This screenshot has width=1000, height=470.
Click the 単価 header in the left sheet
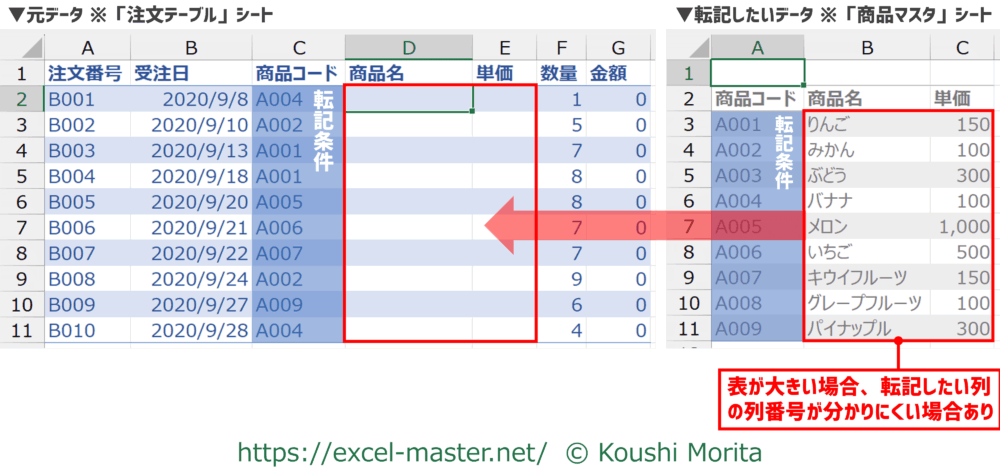coord(505,73)
